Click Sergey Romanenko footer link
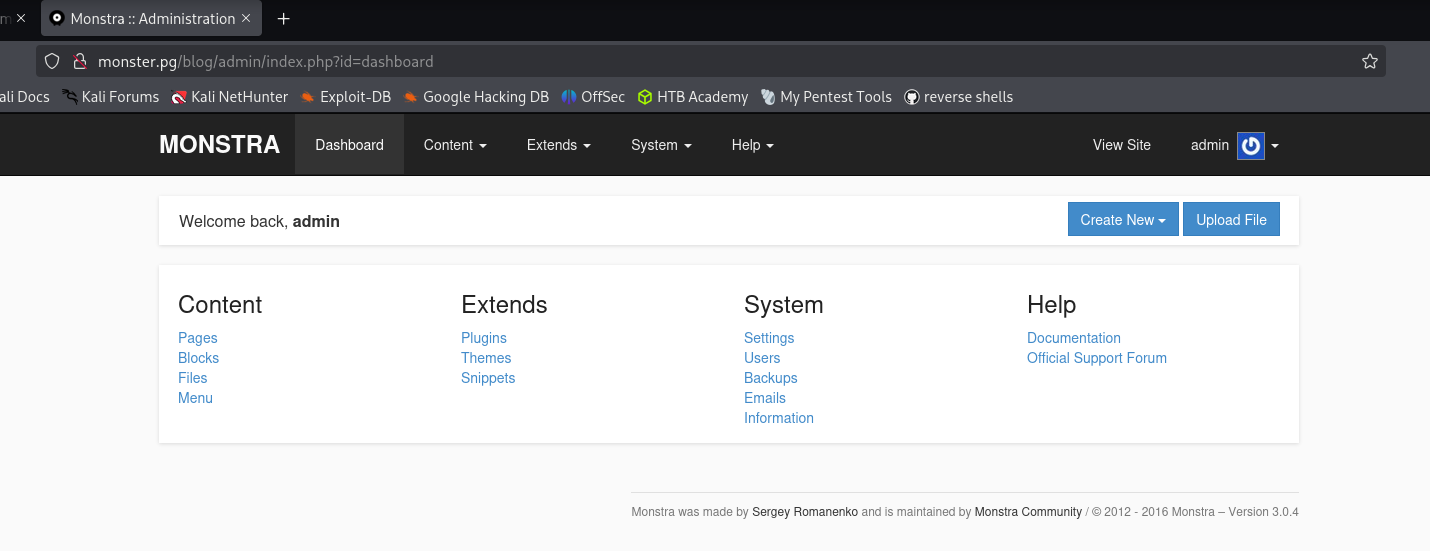This screenshot has height=551, width=1430. [x=805, y=512]
